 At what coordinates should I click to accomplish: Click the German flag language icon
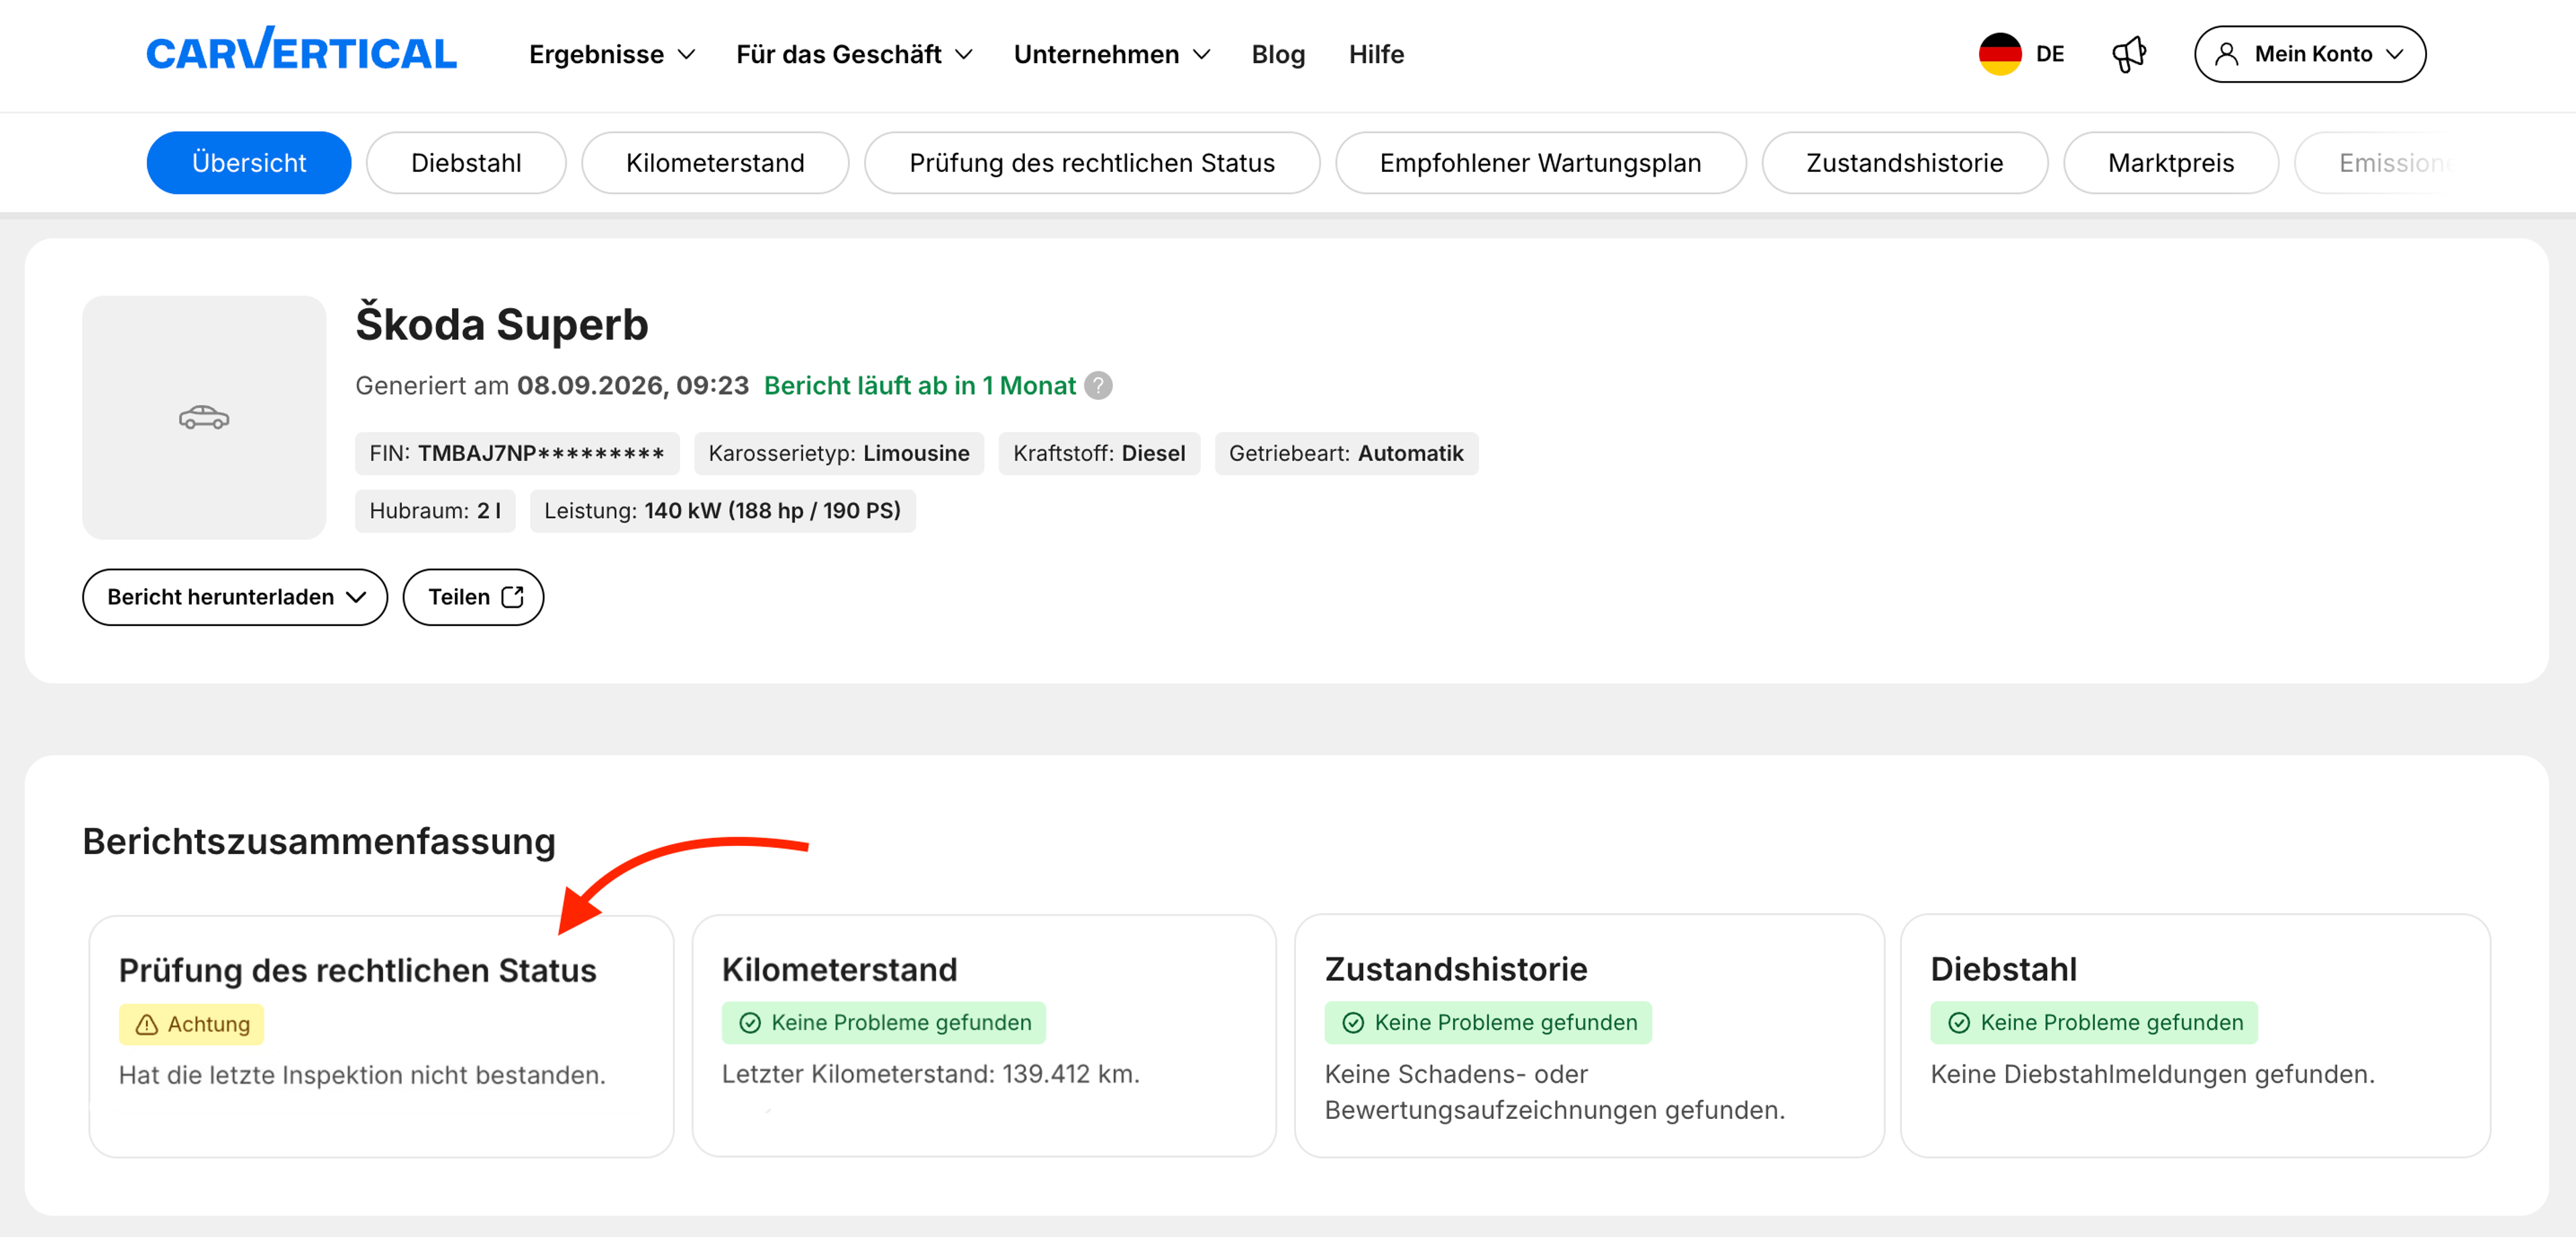[x=2000, y=54]
